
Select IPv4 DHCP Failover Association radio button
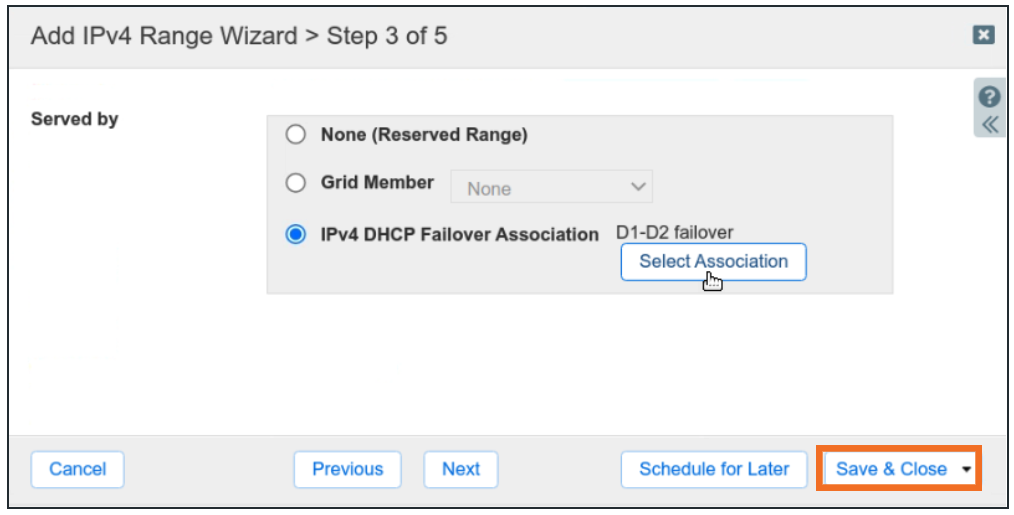tap(296, 235)
